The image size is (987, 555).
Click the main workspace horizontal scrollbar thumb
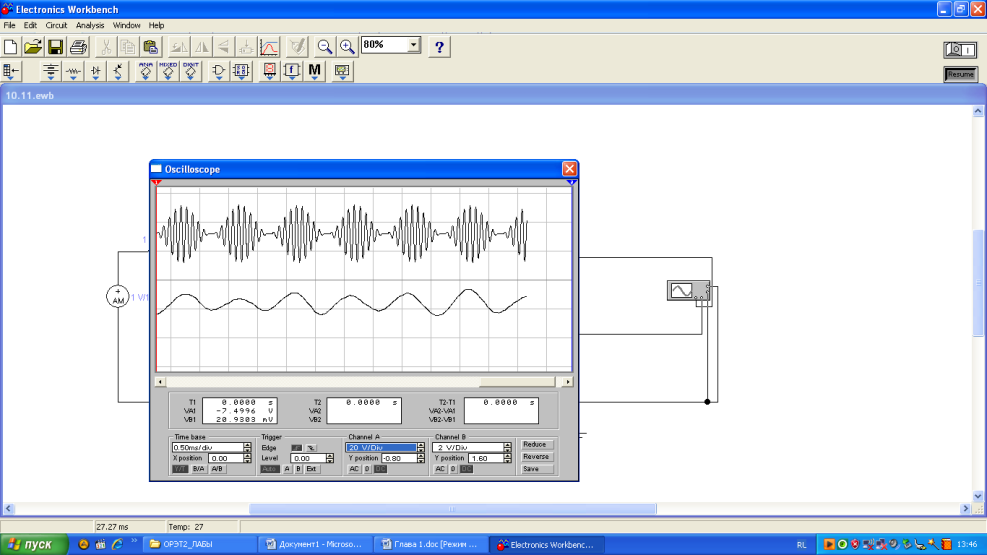point(453,508)
